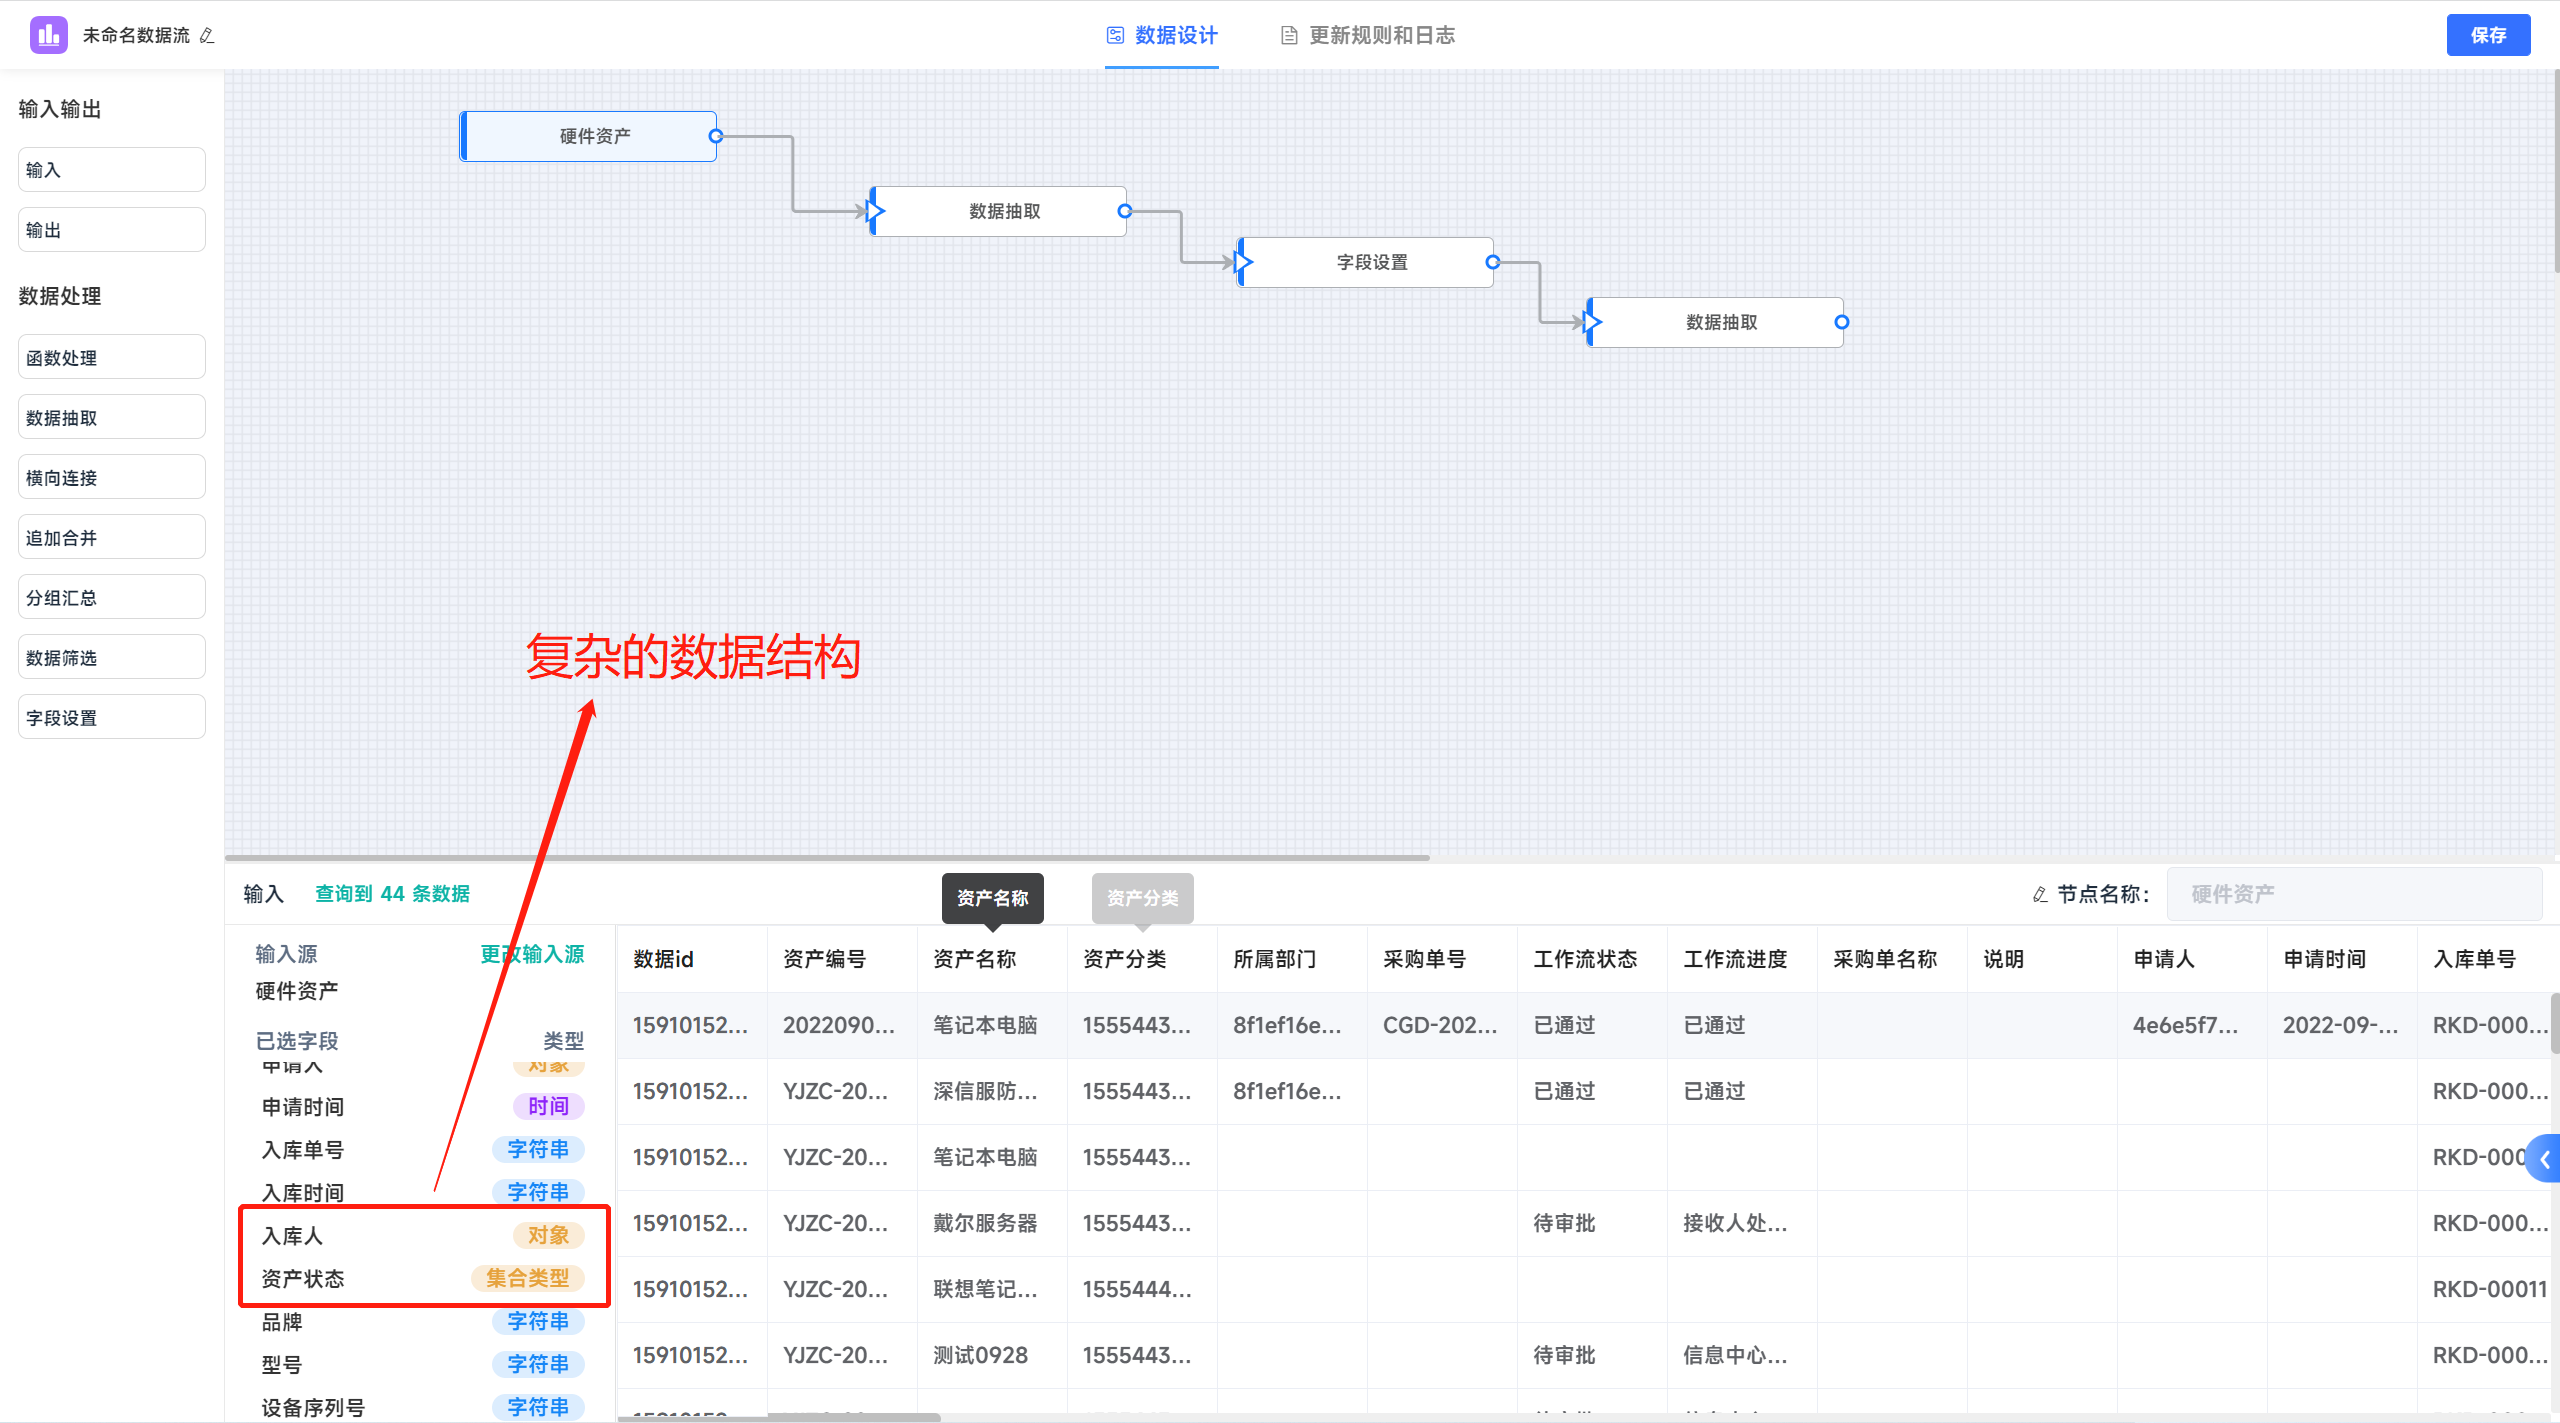2560x1423 pixels.
Task: Click the 型号 field row
Action: (x=423, y=1365)
